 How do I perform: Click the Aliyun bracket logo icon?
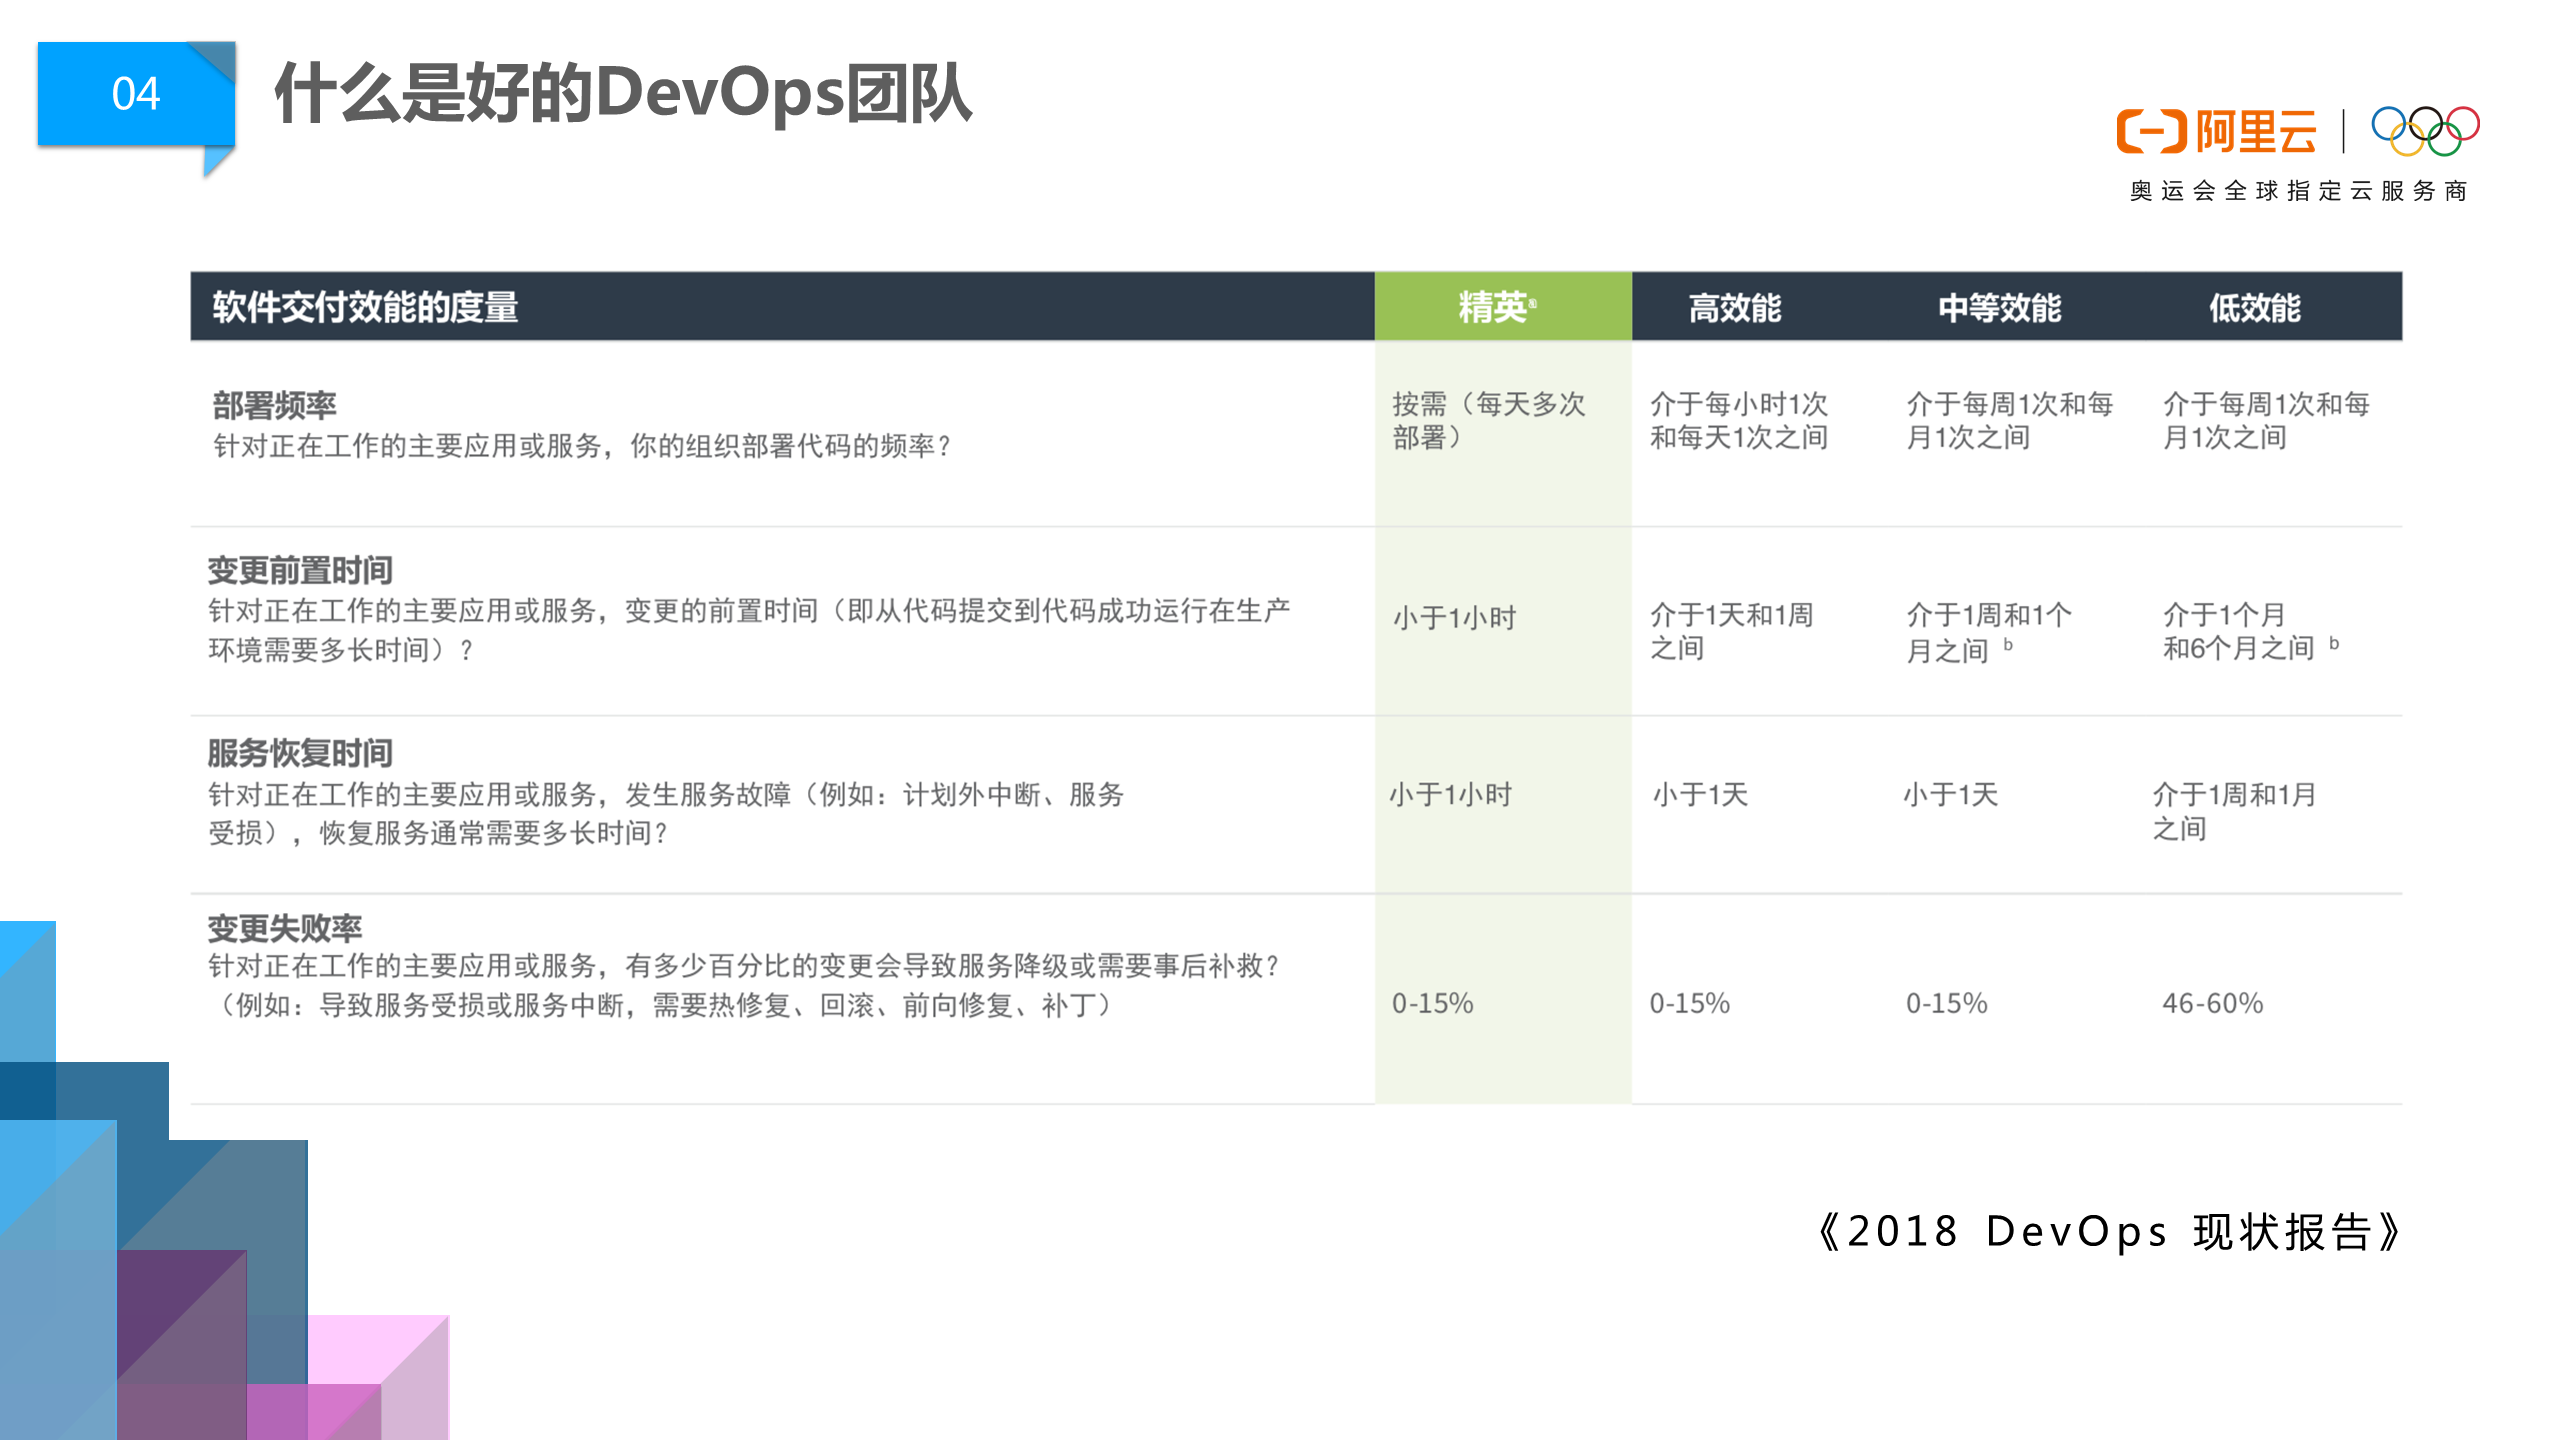click(2151, 131)
